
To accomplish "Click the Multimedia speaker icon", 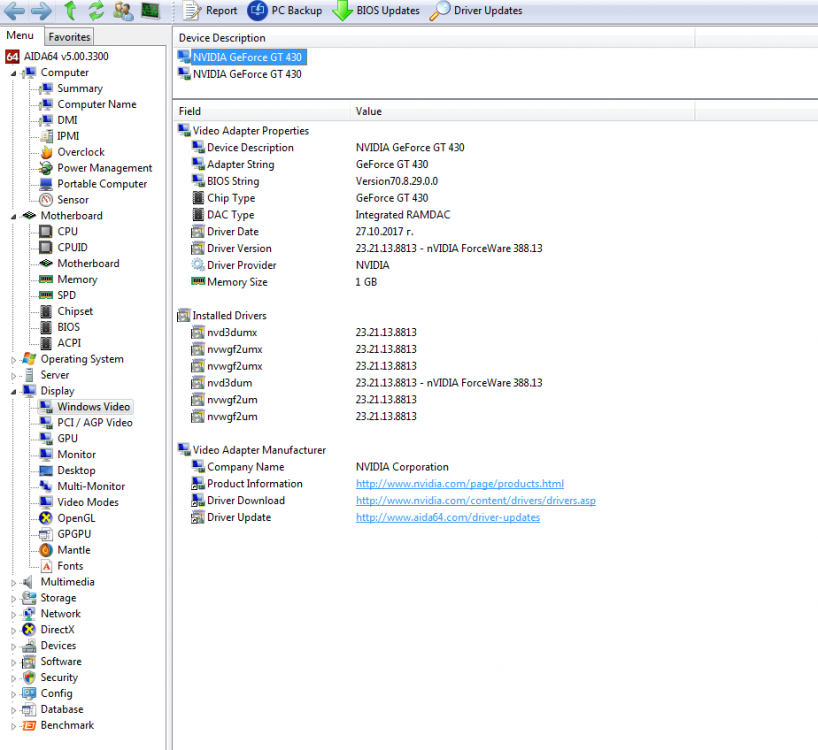I will tap(29, 583).
